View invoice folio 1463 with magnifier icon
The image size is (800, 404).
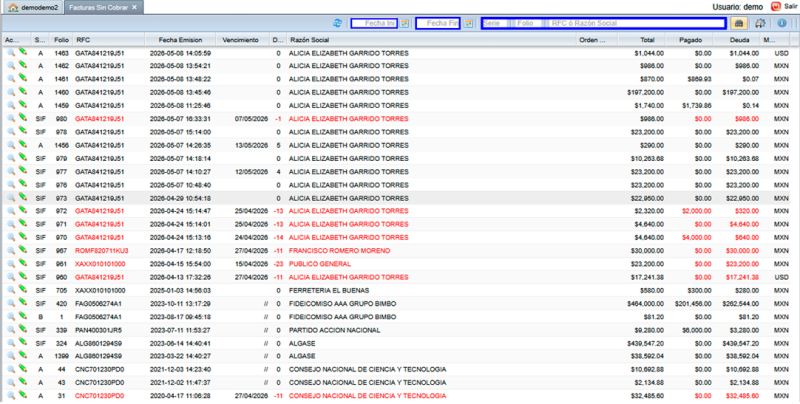pyautogui.click(x=11, y=52)
